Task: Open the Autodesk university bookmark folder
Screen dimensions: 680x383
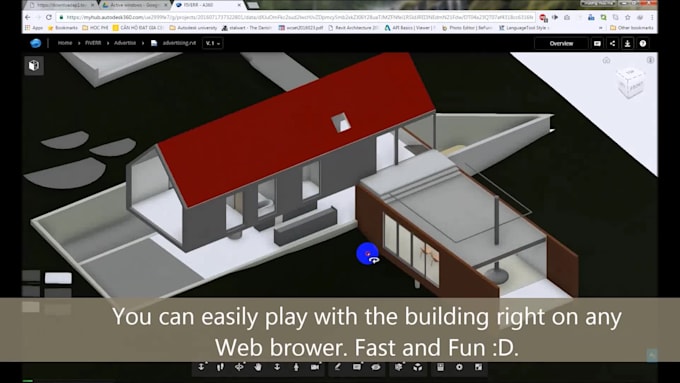Action: (x=193, y=28)
